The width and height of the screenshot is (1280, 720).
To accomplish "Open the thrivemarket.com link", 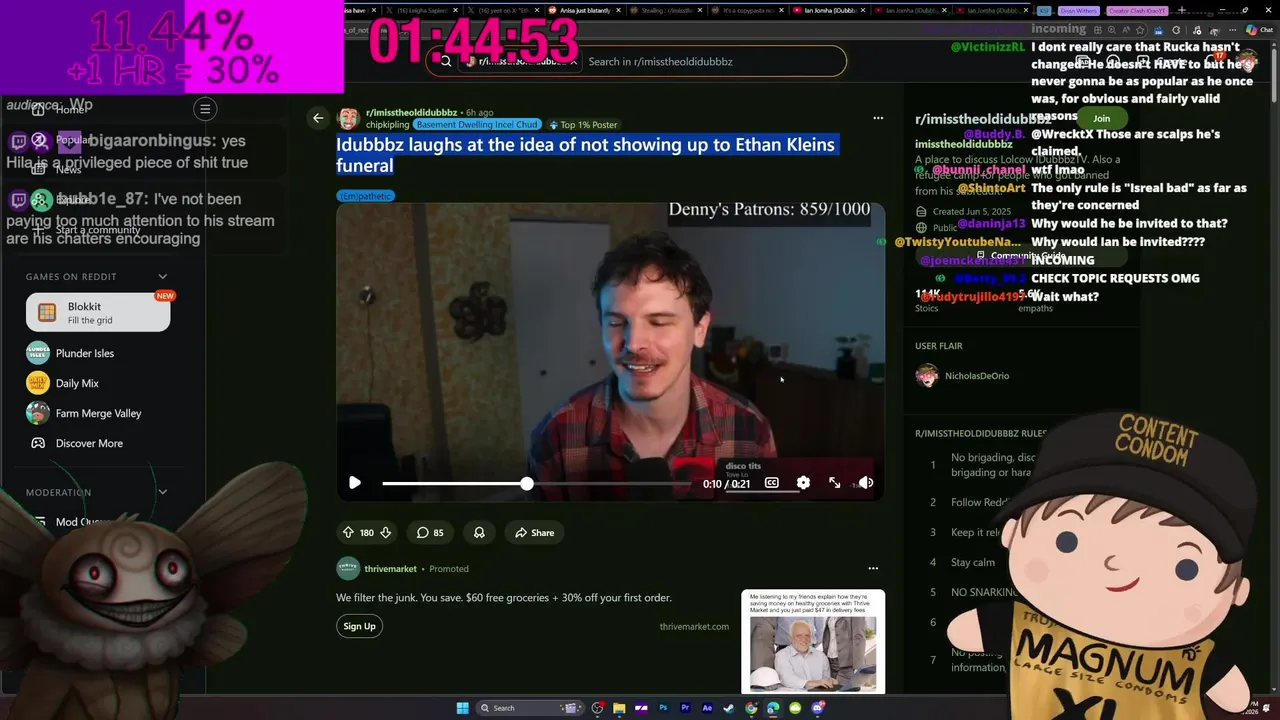I will click(694, 627).
